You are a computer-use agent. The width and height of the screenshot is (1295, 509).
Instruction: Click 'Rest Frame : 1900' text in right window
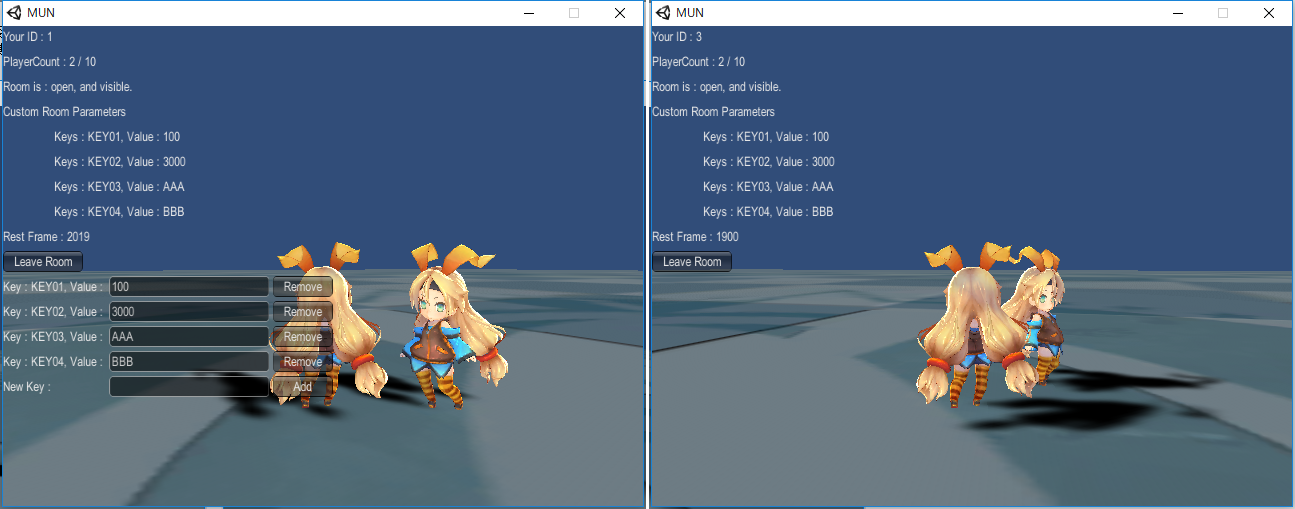click(696, 237)
